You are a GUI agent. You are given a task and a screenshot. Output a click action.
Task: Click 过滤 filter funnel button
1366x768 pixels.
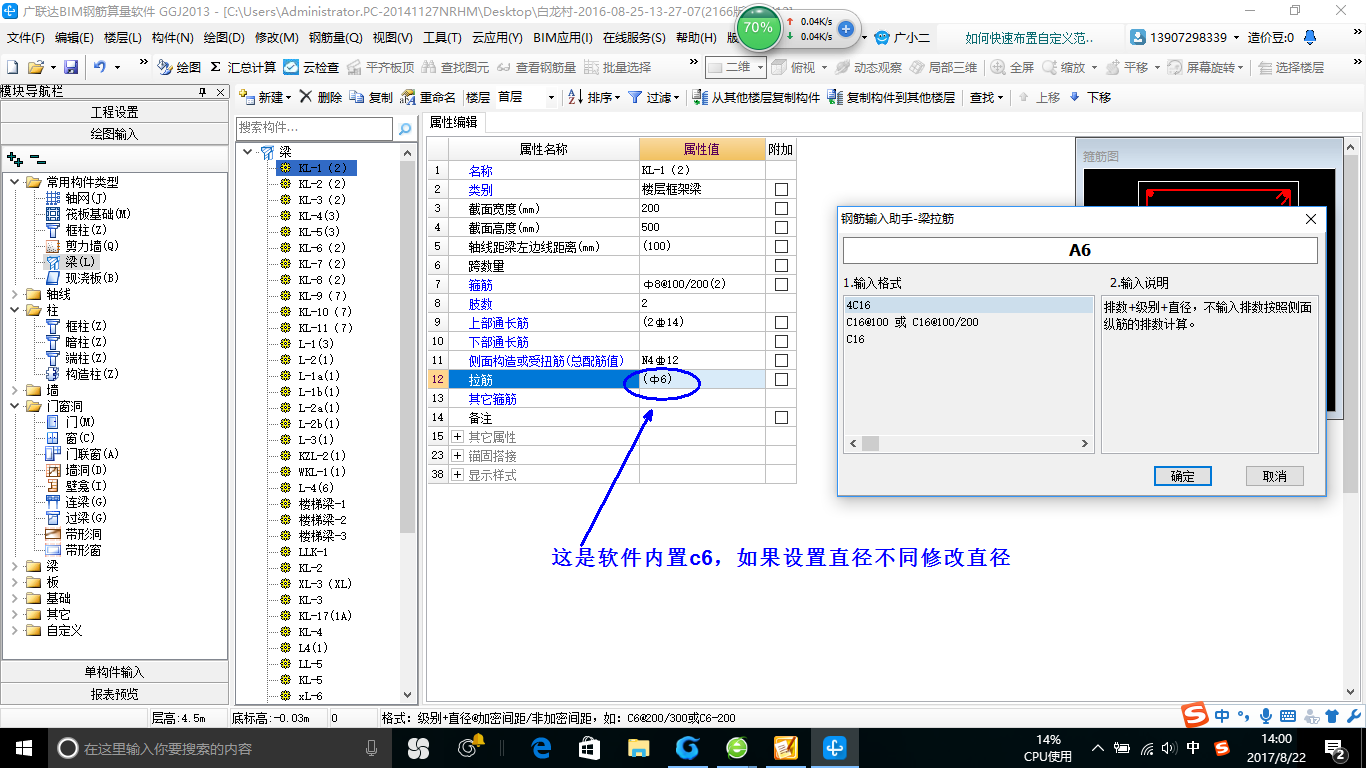click(654, 97)
